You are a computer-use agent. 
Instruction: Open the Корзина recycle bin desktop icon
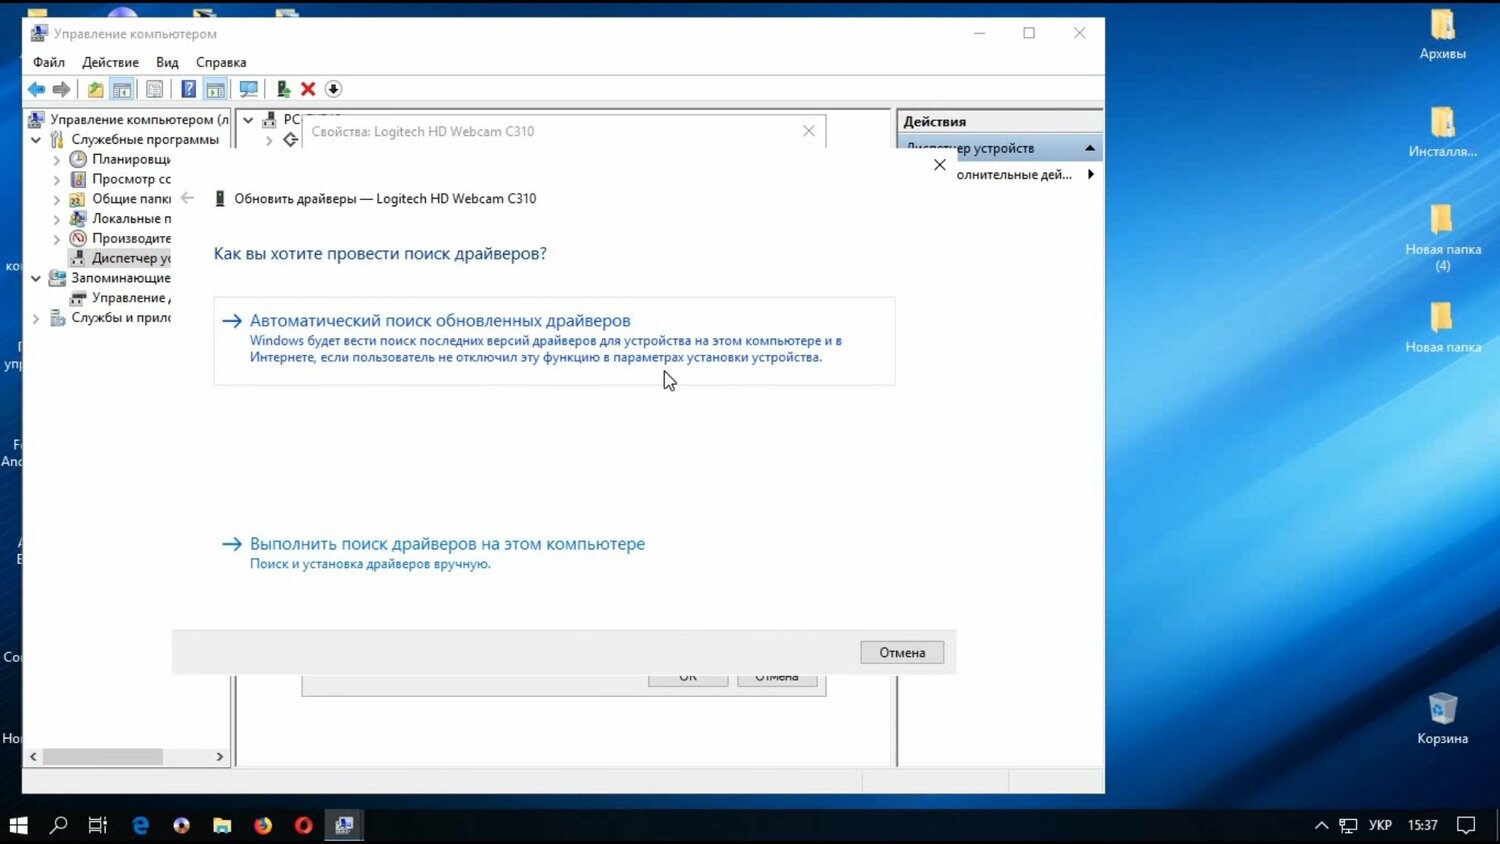coord(1442,719)
